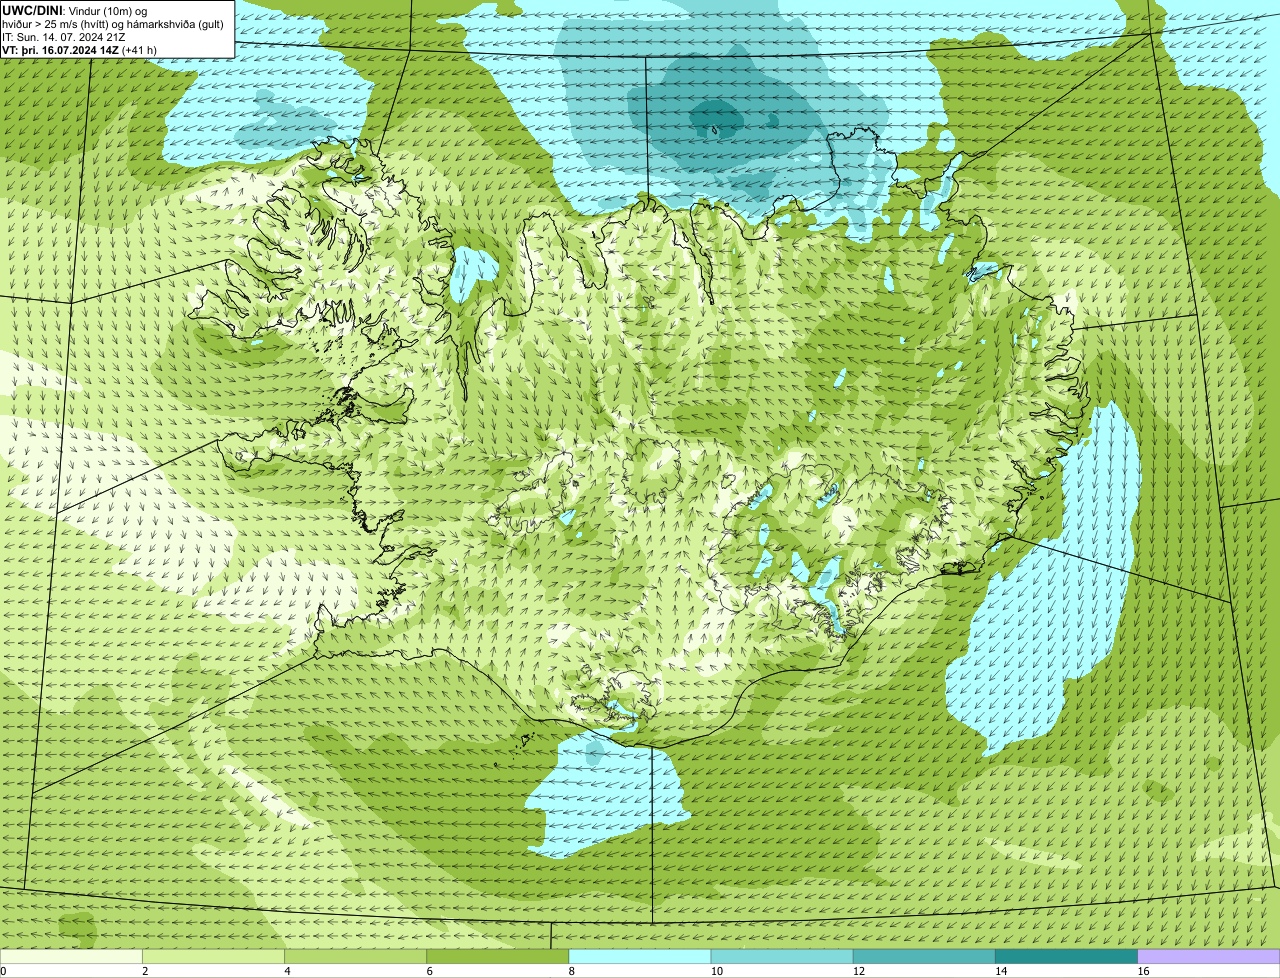Viewport: 1280px width, 978px height.
Task: Click the legend scale label '8'
Action: pyautogui.click(x=571, y=971)
